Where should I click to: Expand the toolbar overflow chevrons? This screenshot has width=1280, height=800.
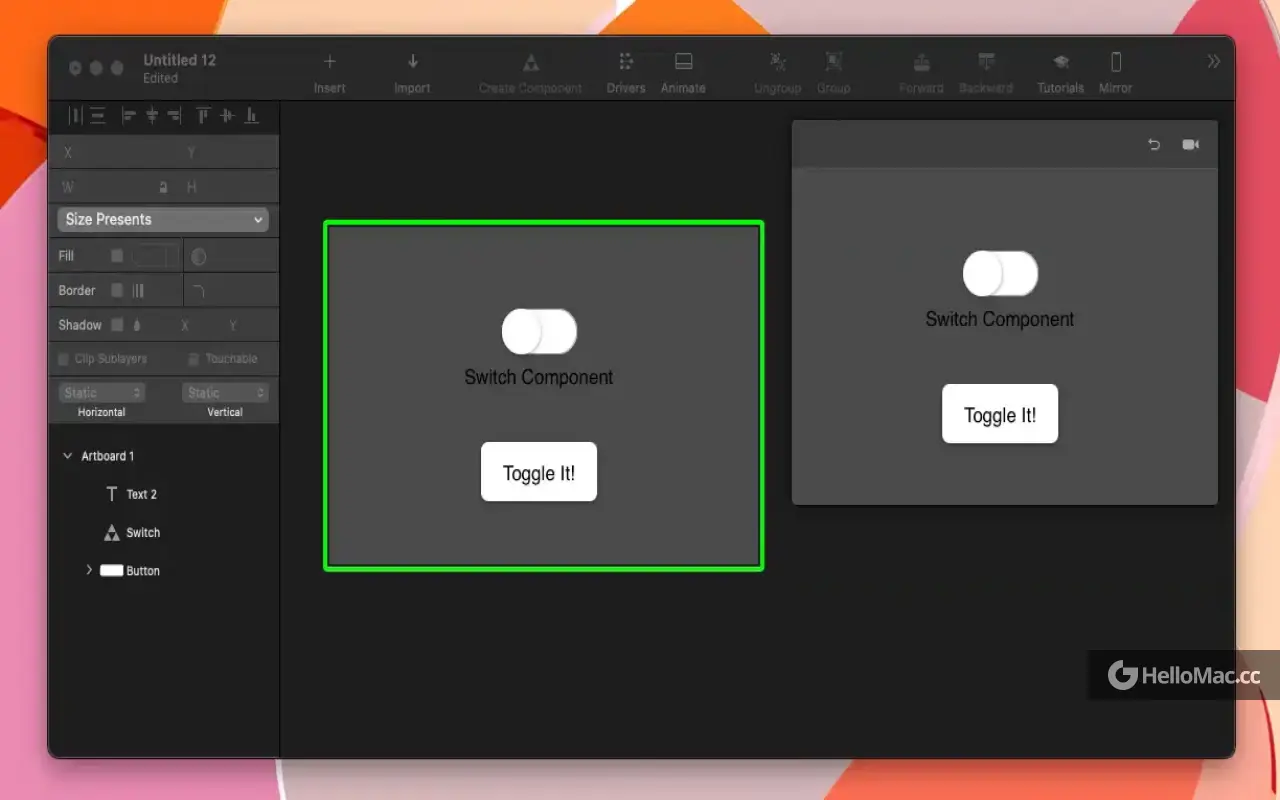click(x=1214, y=62)
